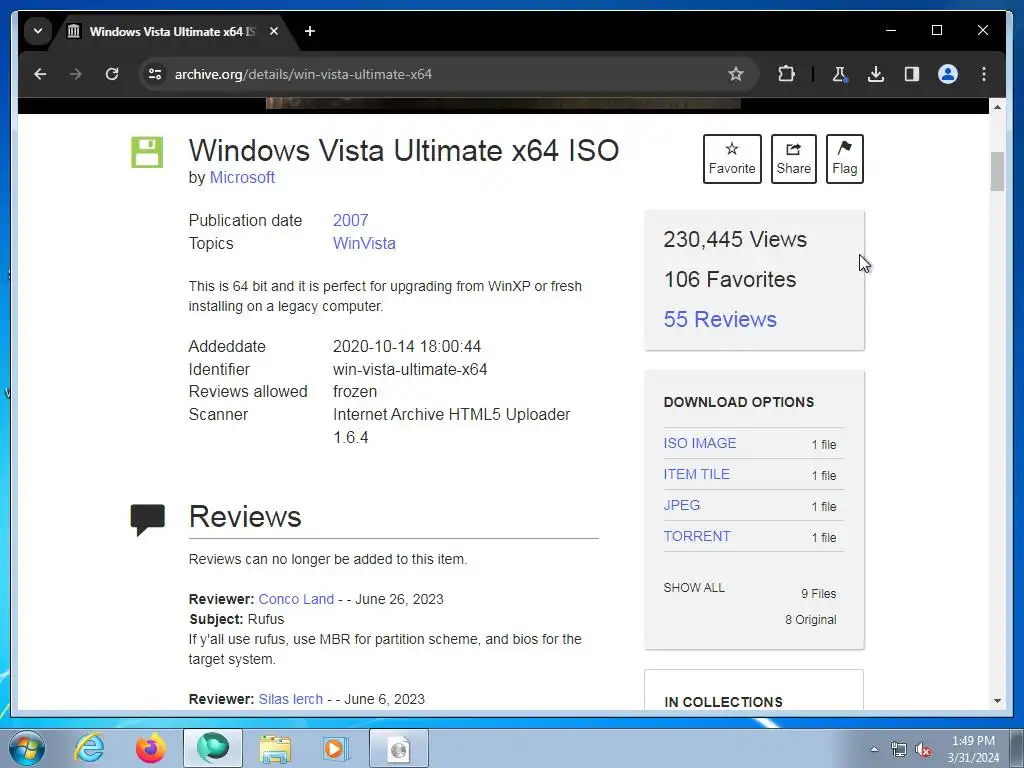Viewport: 1024px width, 768px height.
Task: Download the ITEM TILE option
Action: 696,474
